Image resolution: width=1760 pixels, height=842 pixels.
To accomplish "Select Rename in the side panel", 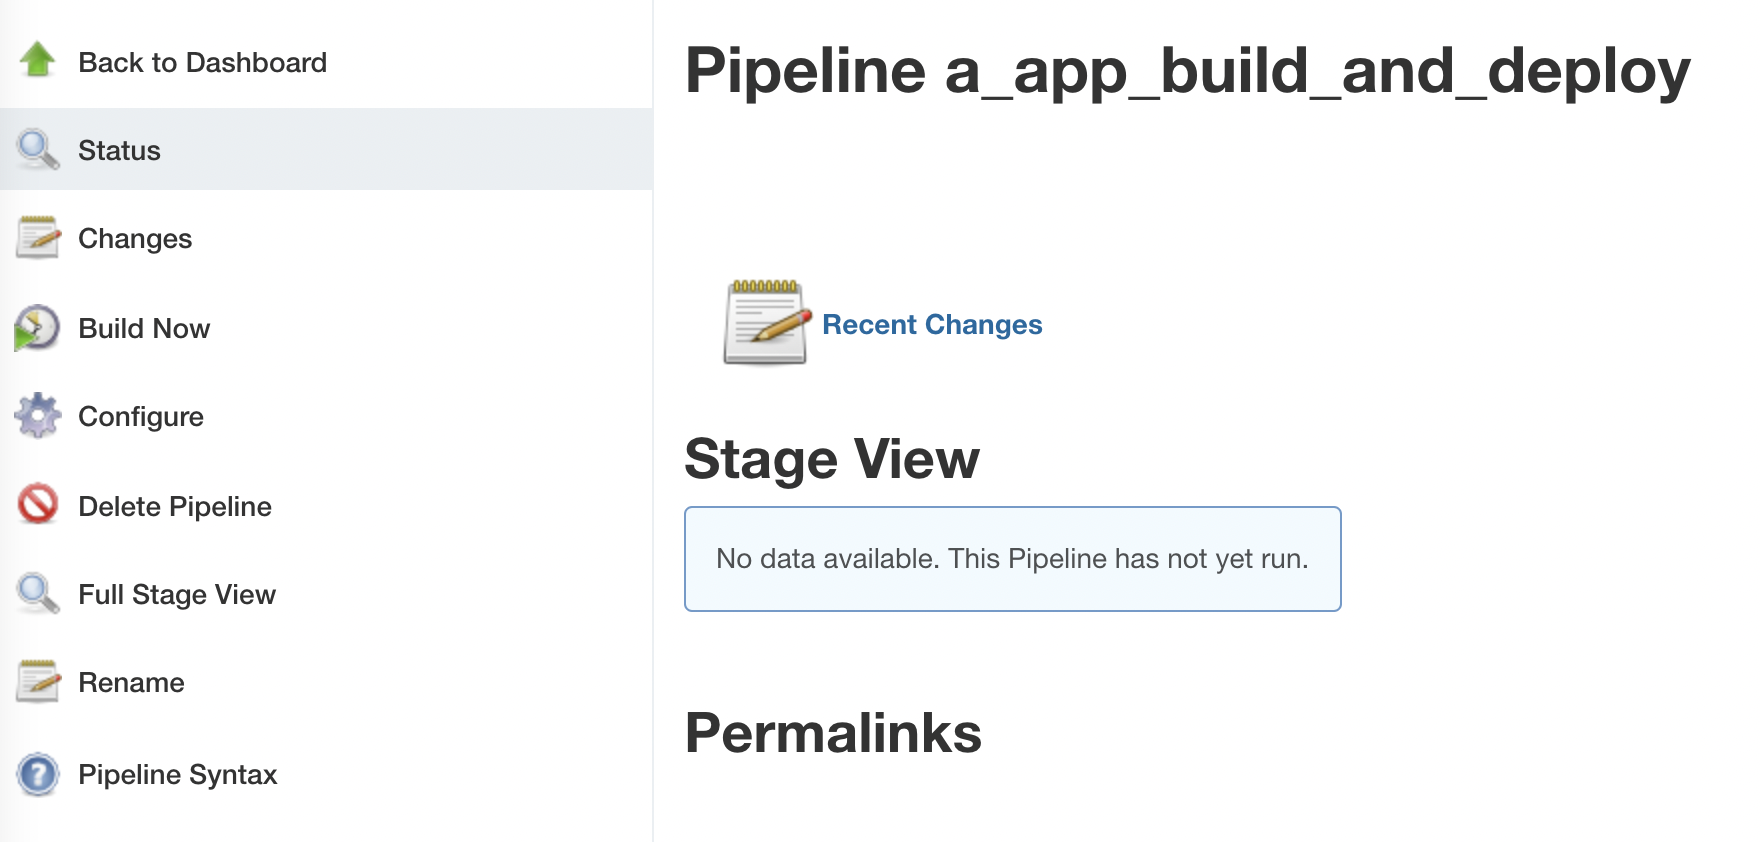I will pos(131,682).
